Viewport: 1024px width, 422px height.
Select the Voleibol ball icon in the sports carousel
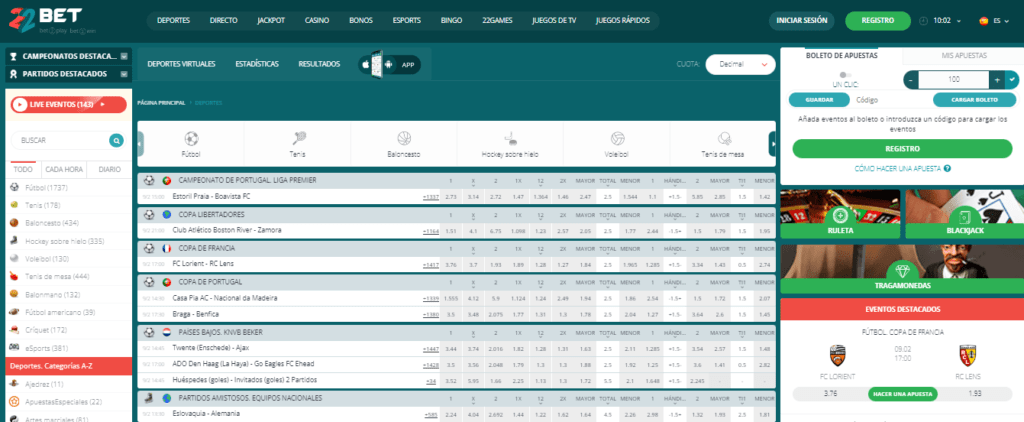pos(617,138)
